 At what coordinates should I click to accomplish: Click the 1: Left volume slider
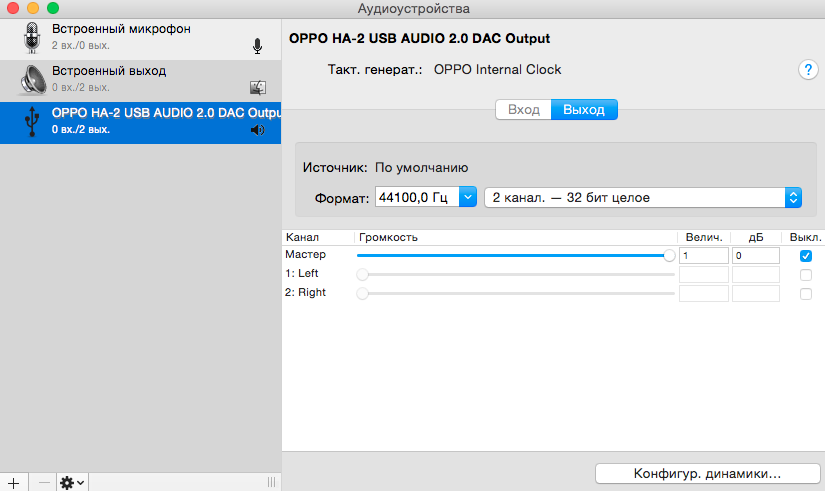point(515,274)
